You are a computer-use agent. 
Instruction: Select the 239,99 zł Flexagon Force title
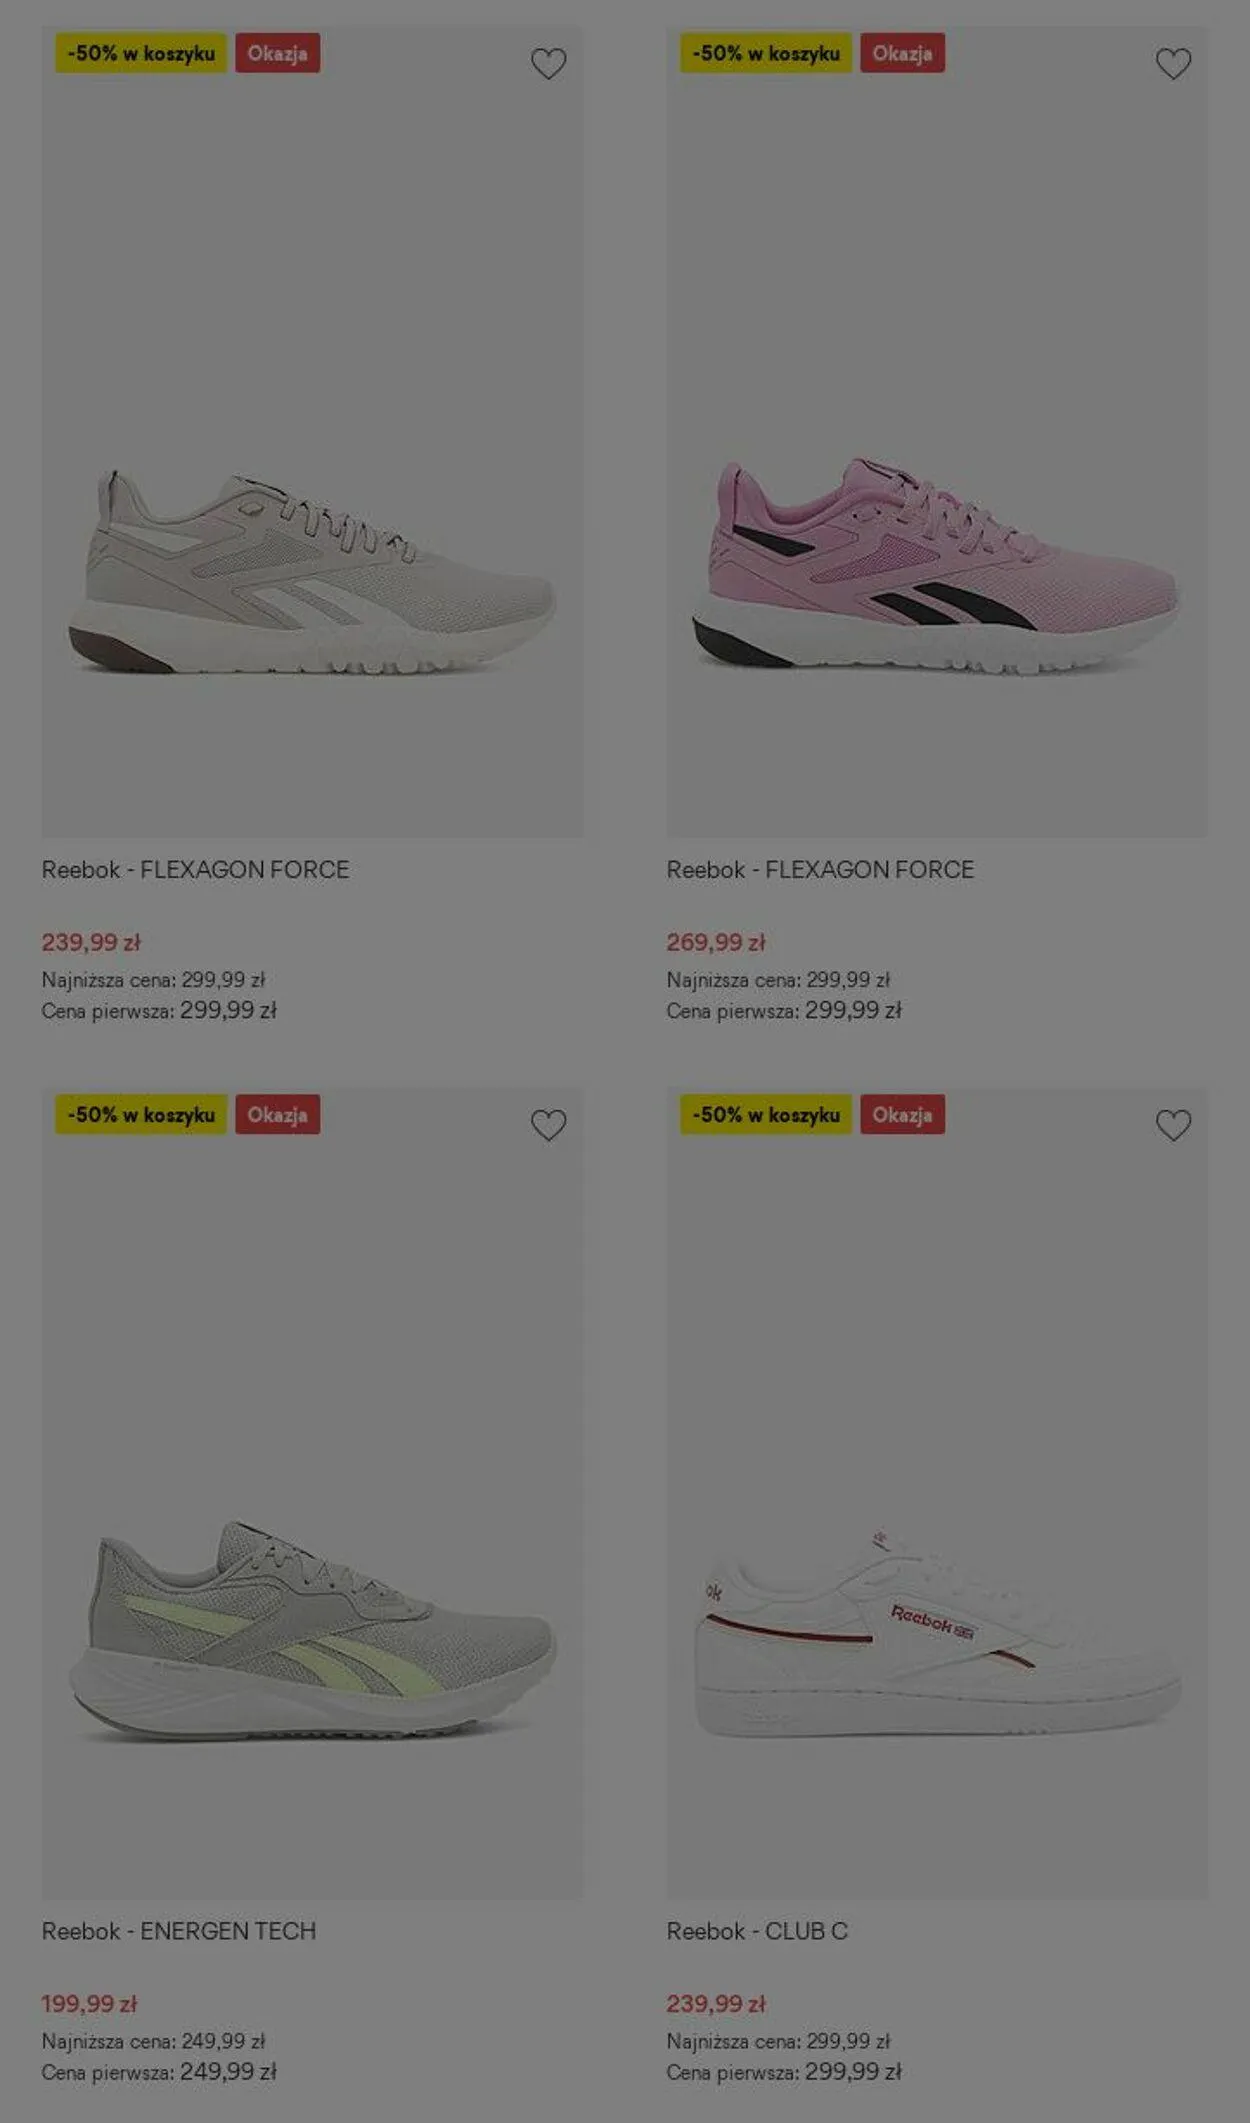point(195,870)
